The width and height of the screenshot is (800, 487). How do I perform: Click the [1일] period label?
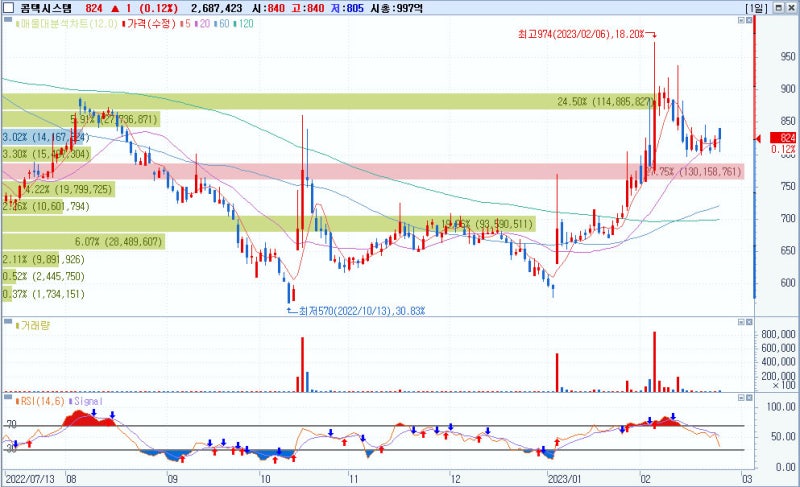pos(756,8)
